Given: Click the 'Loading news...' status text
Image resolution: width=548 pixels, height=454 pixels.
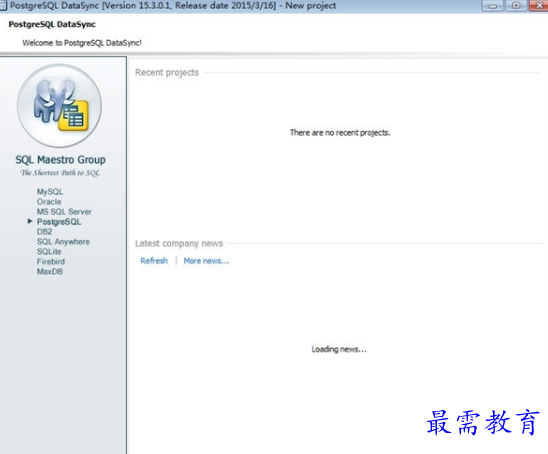Looking at the screenshot, I should point(339,349).
